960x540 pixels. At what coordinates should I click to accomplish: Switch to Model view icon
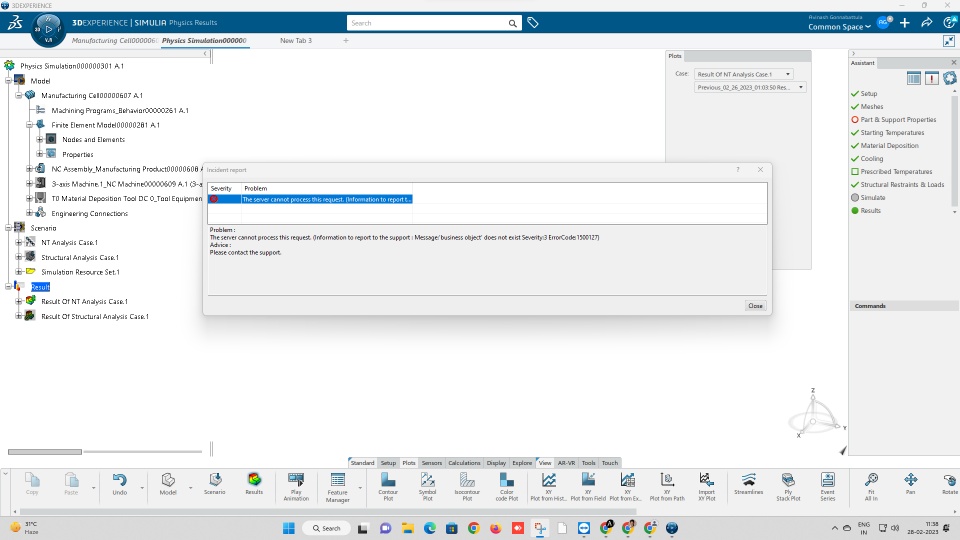tap(168, 479)
